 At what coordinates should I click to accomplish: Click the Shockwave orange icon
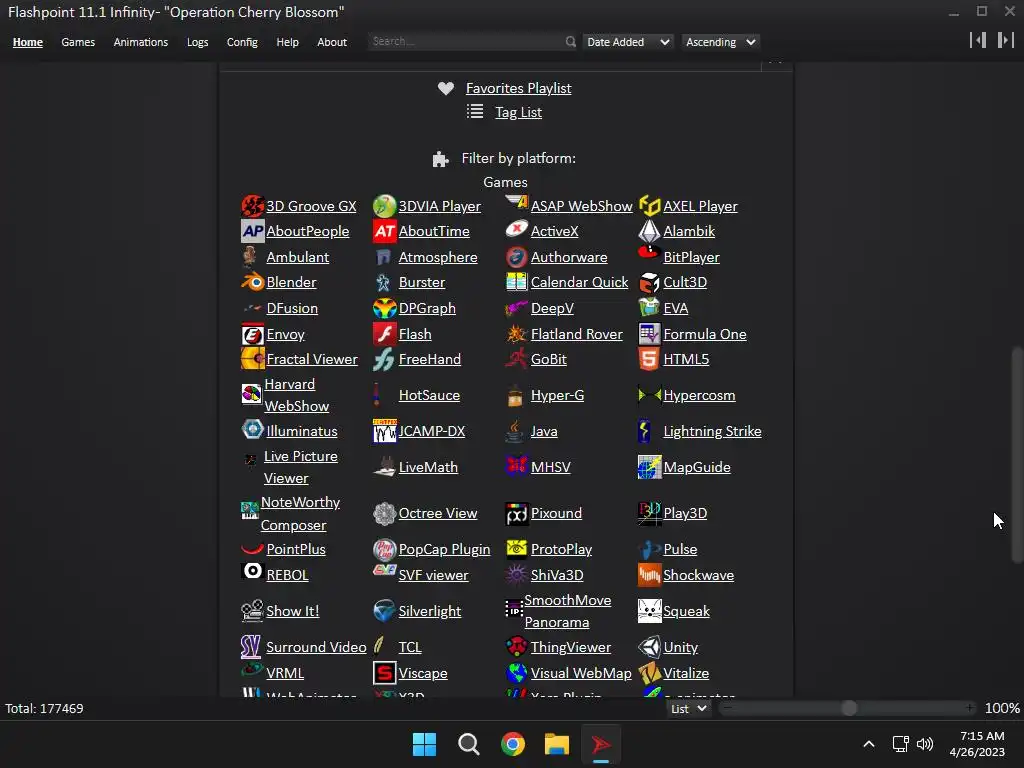point(649,575)
